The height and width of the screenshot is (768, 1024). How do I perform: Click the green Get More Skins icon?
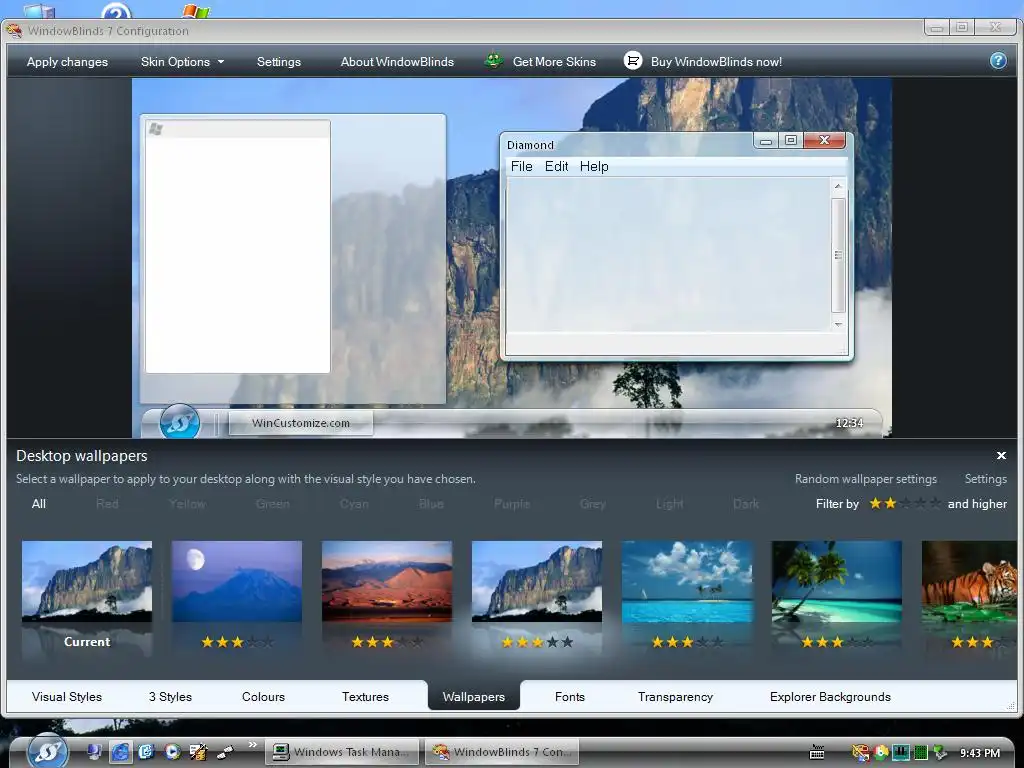493,61
